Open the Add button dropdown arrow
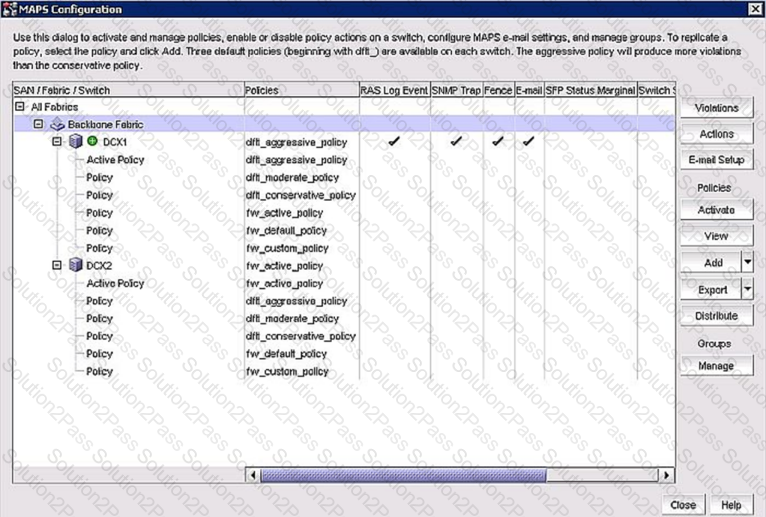Viewport: 766px width, 517px height. click(747, 262)
